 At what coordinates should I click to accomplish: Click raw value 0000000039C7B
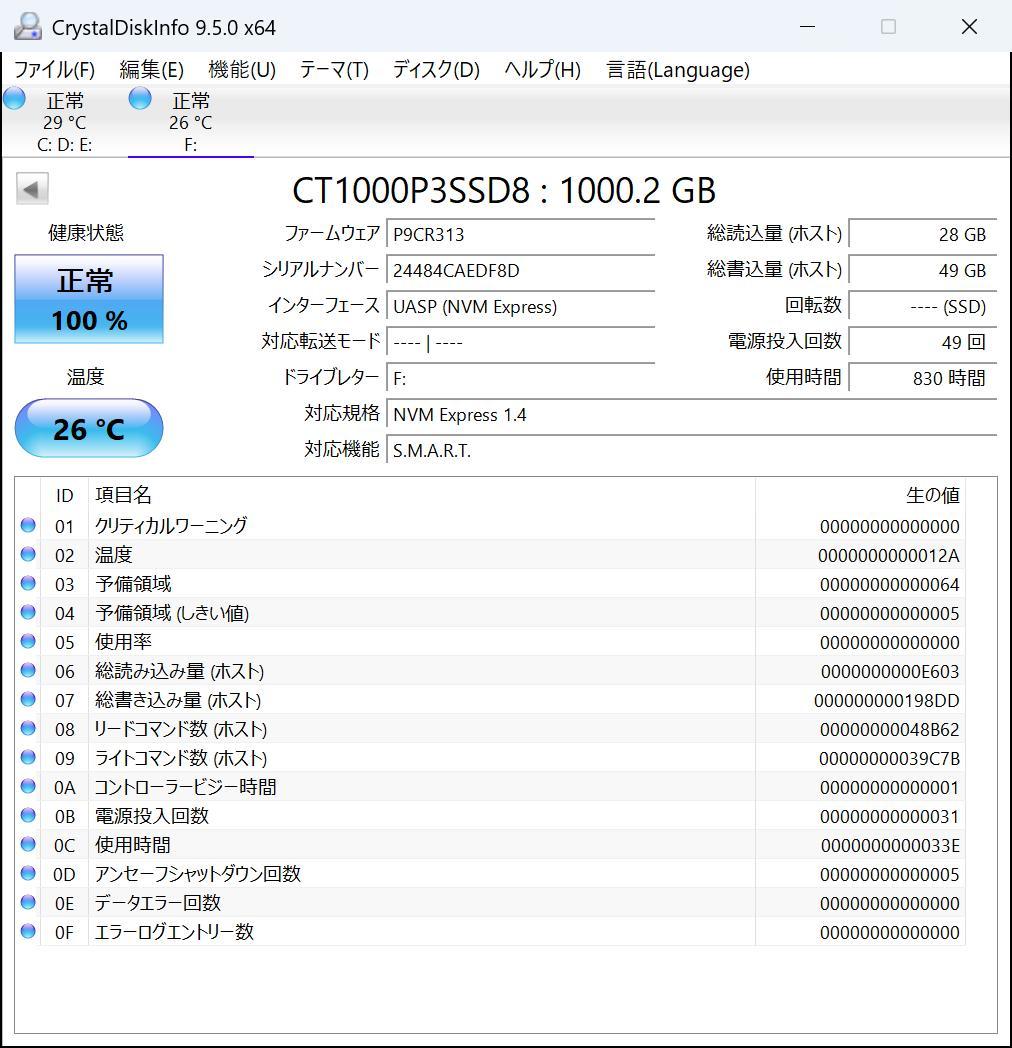[889, 759]
